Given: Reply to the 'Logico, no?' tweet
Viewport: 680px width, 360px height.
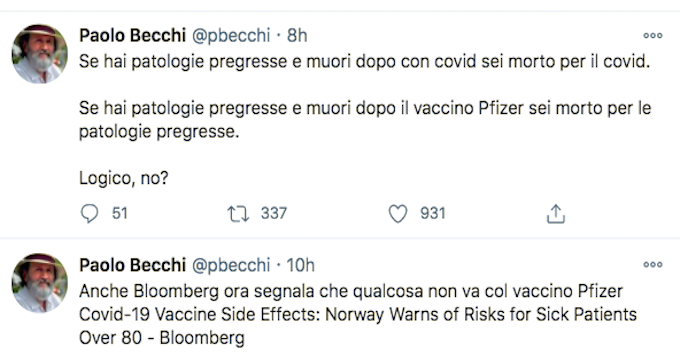Looking at the screenshot, I should coord(90,214).
